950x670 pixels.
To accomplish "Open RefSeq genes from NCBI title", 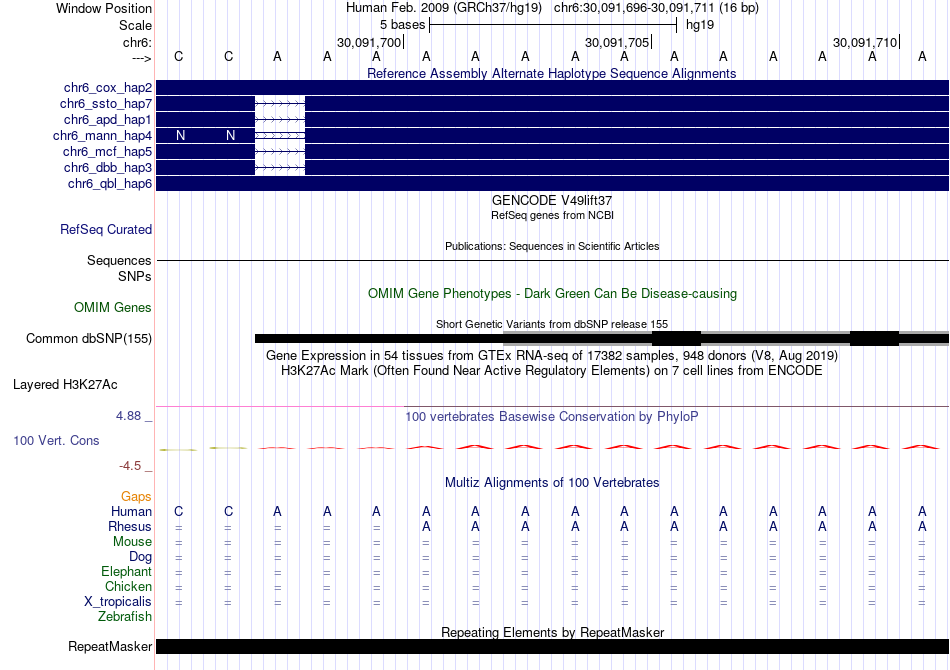I will [x=552, y=215].
